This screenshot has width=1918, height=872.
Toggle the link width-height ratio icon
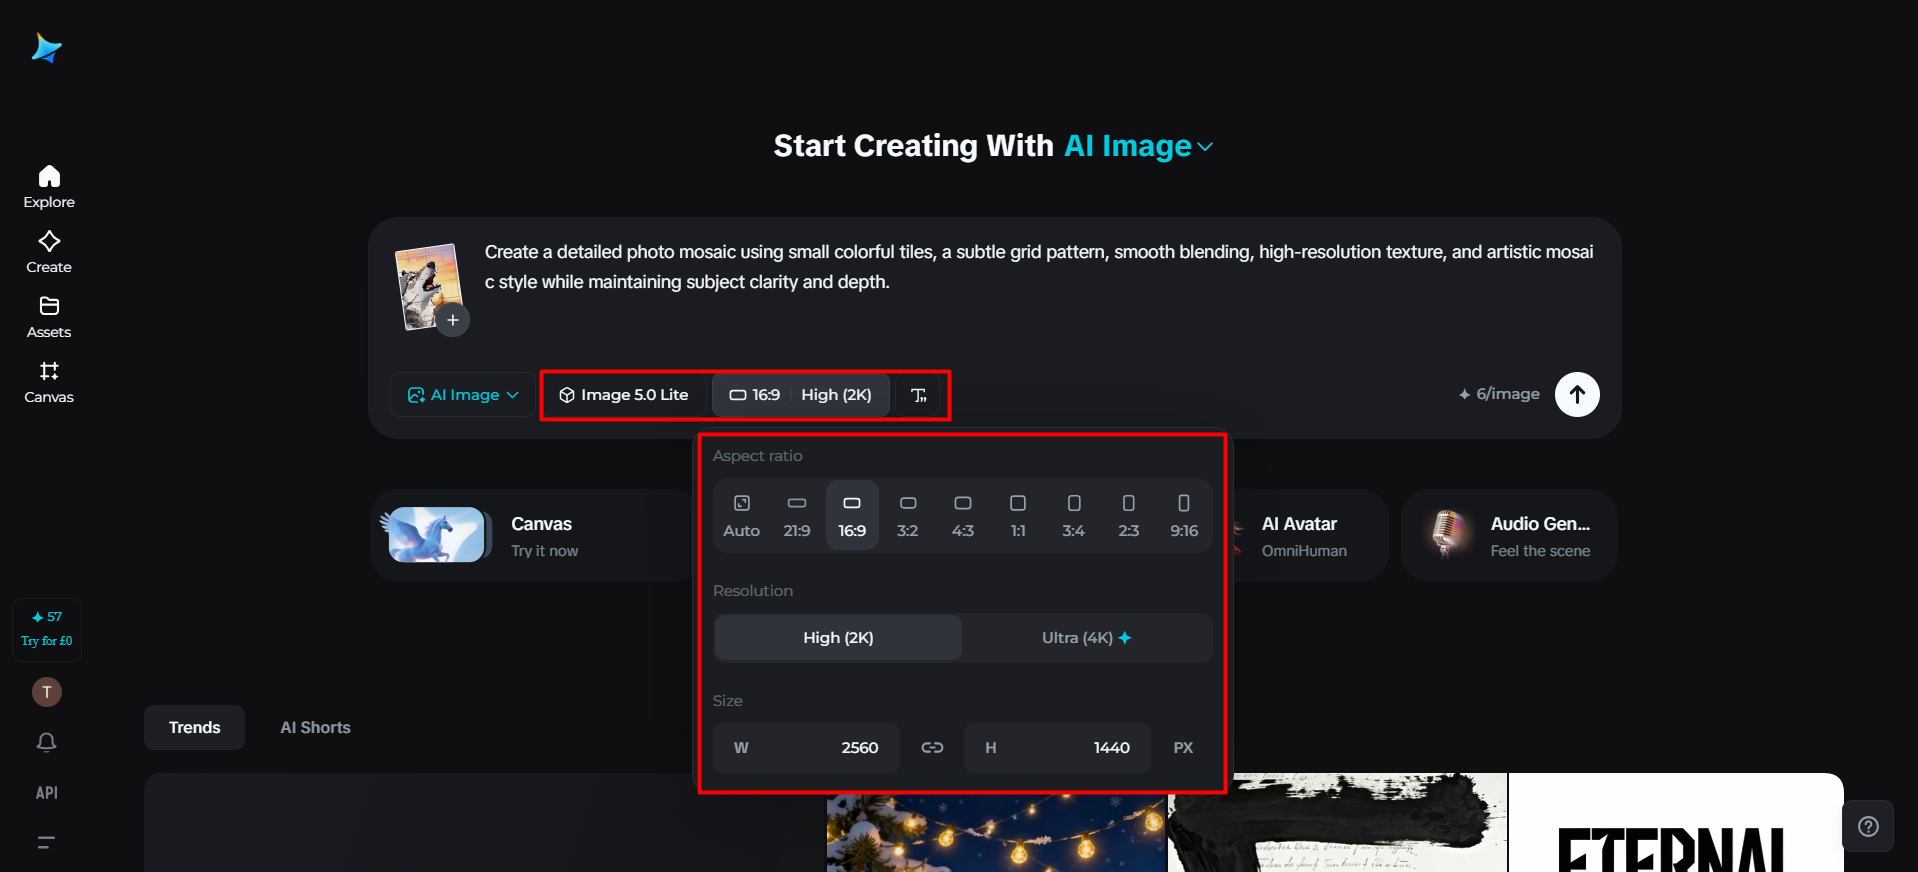932,748
